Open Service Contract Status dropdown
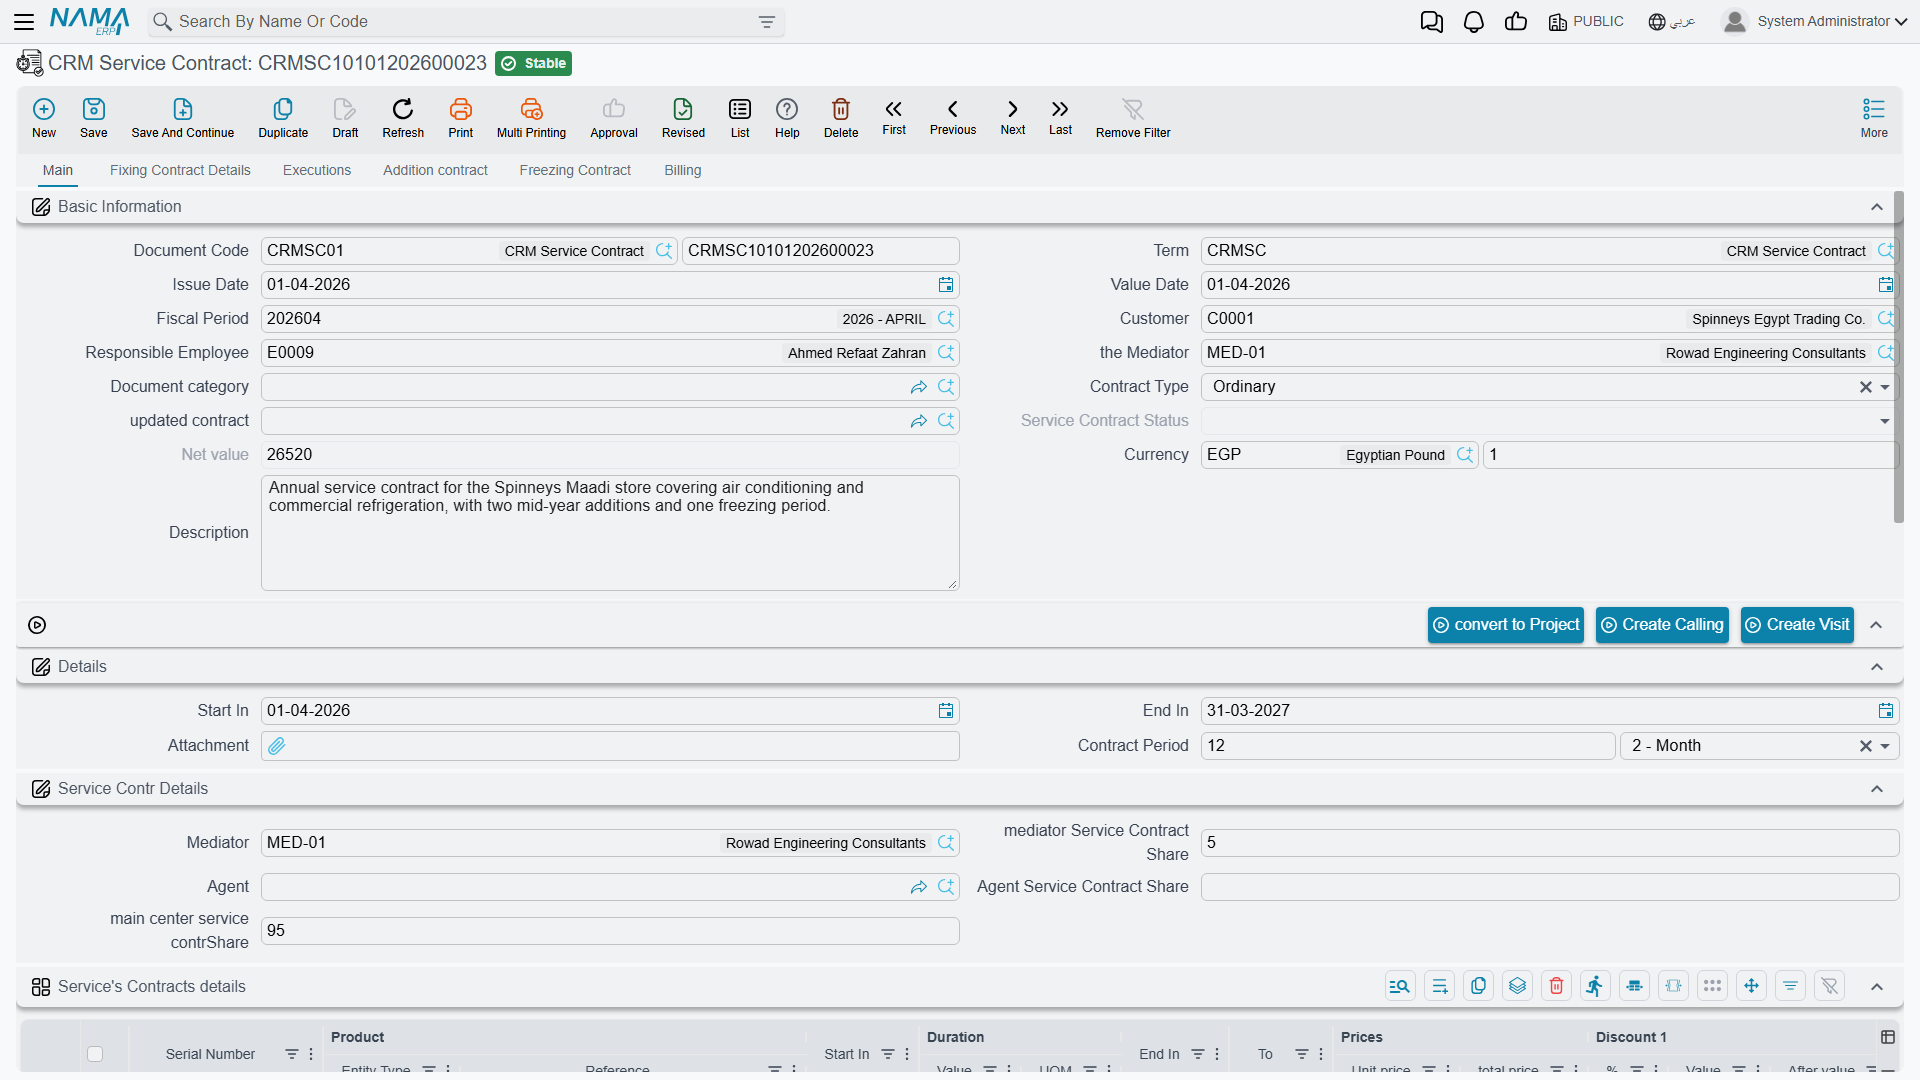This screenshot has width=1920, height=1080. coord(1885,421)
